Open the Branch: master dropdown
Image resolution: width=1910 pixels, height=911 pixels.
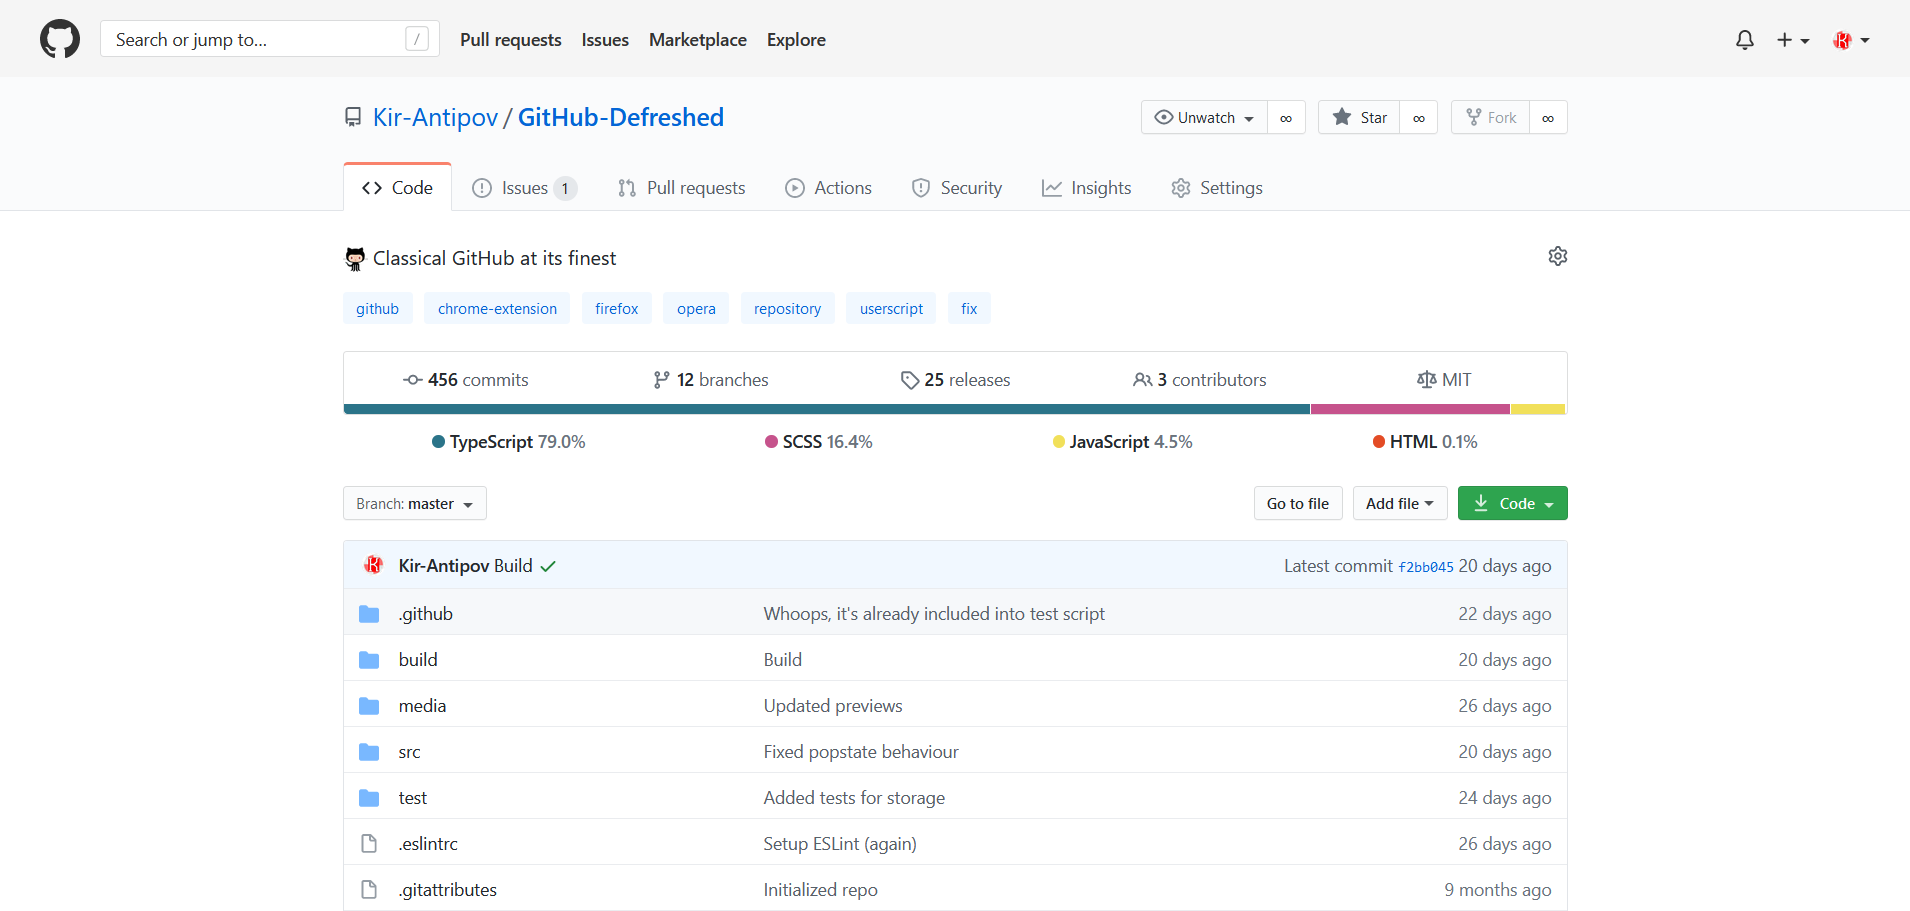point(415,503)
